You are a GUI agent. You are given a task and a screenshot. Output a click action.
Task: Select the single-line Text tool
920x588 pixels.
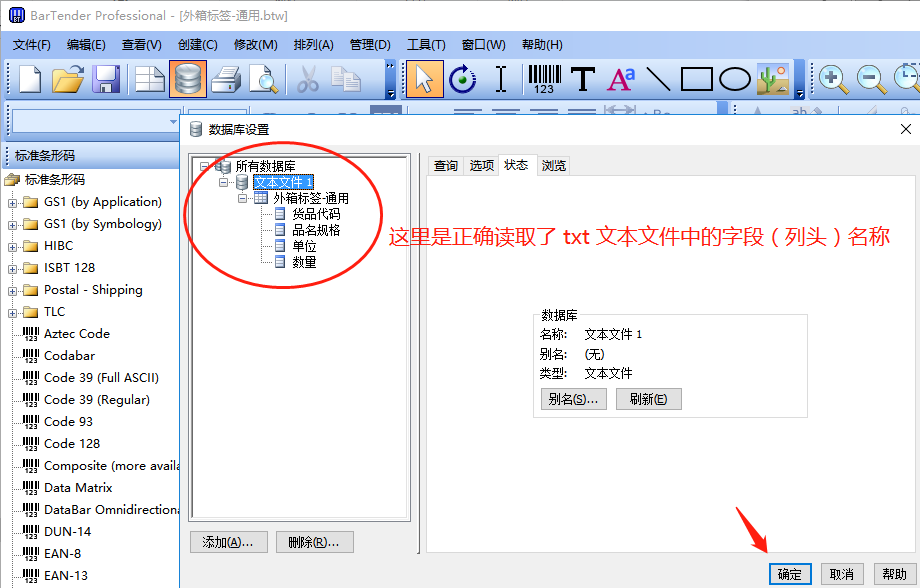click(583, 79)
